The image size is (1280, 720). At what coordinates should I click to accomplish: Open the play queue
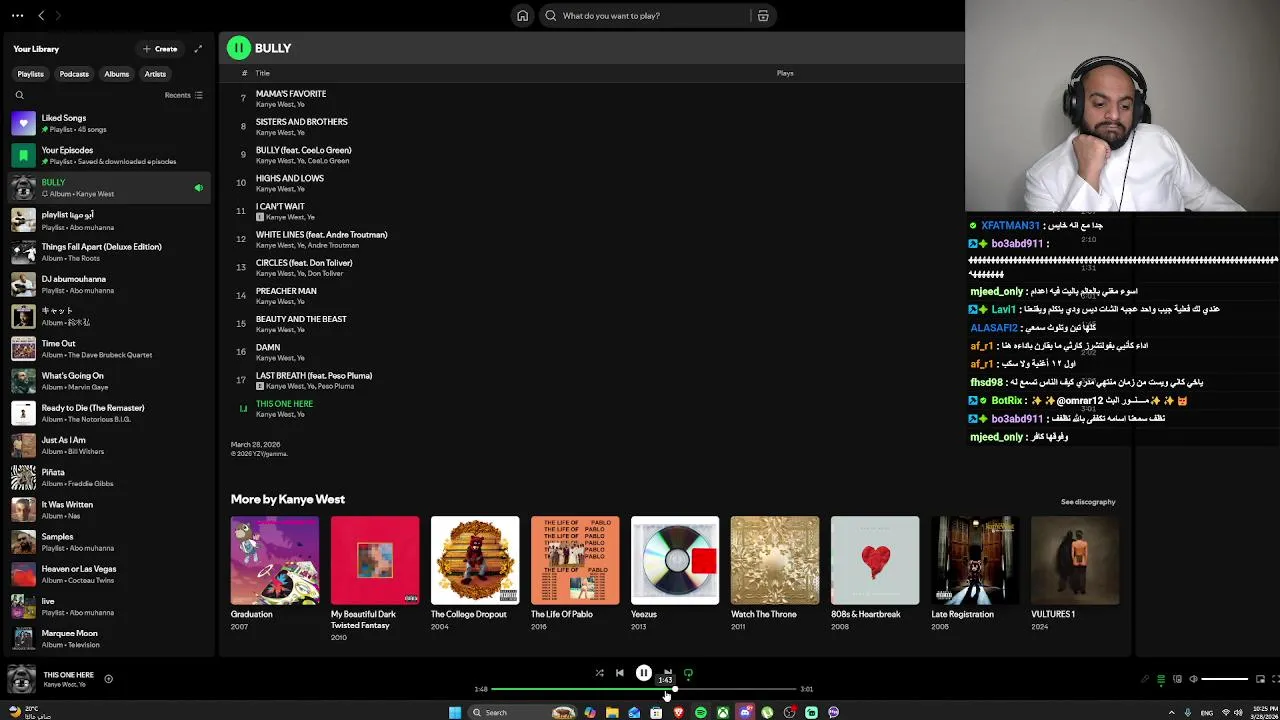click(x=1161, y=679)
